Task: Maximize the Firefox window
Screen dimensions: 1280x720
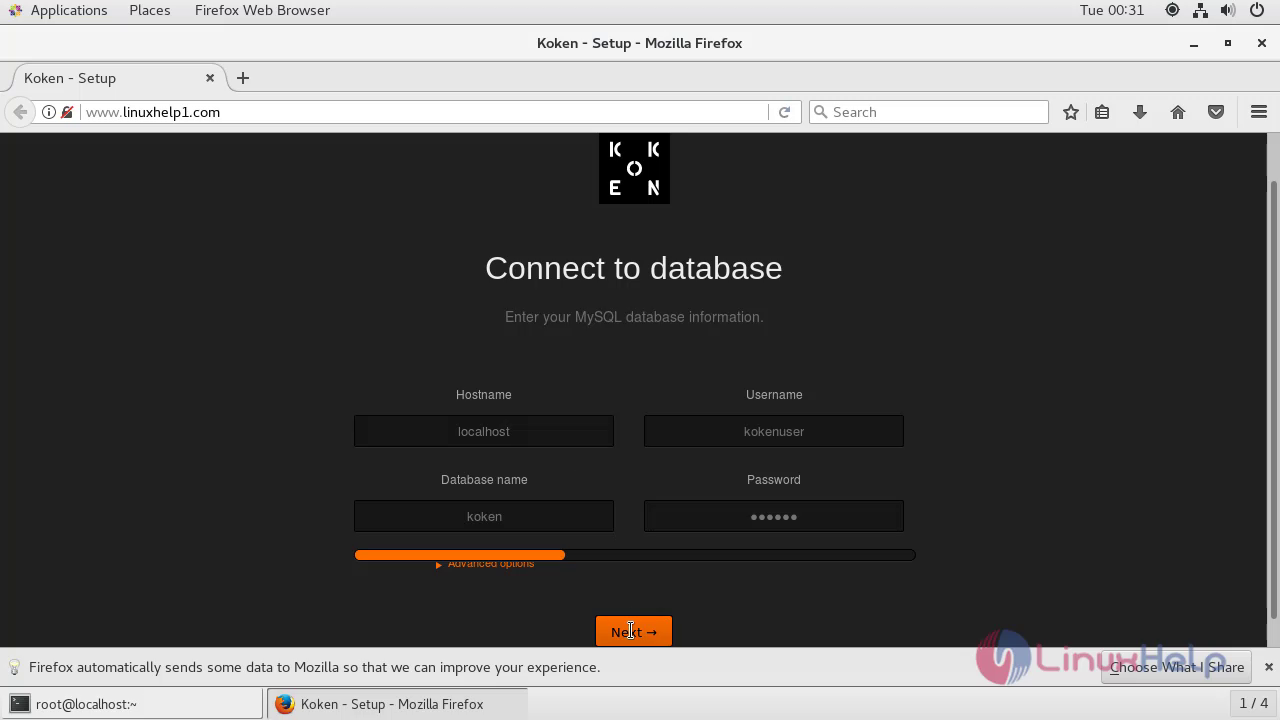Action: pyautogui.click(x=1228, y=43)
